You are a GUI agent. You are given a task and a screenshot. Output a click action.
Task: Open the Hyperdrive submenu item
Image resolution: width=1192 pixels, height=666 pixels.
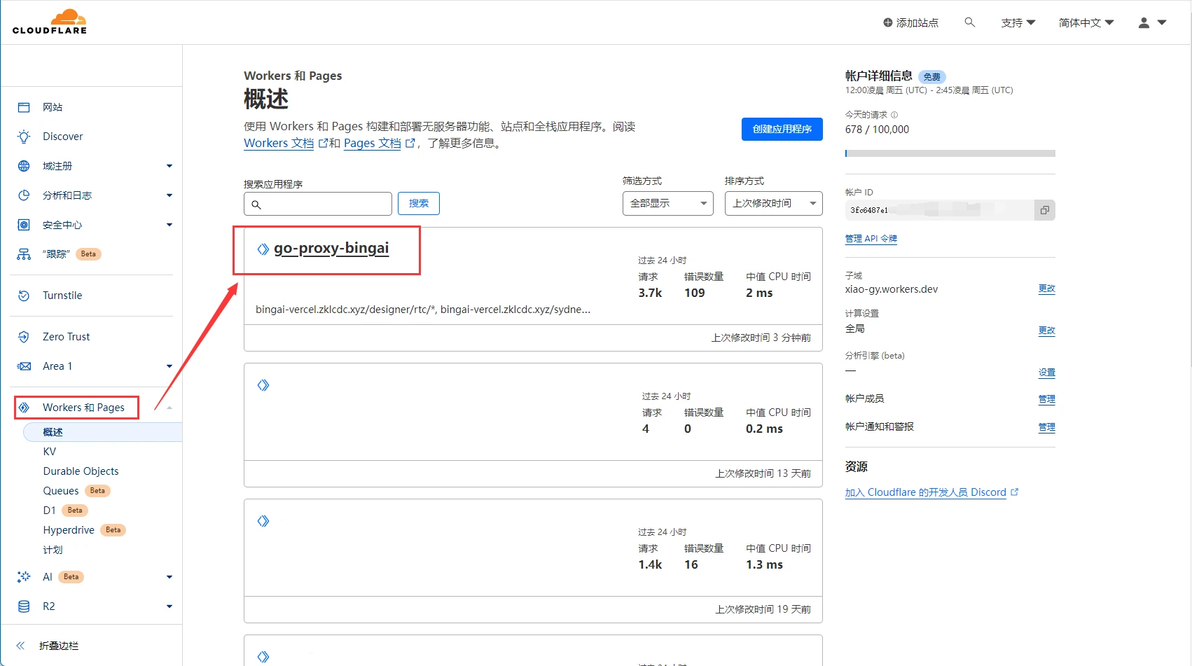coord(68,530)
